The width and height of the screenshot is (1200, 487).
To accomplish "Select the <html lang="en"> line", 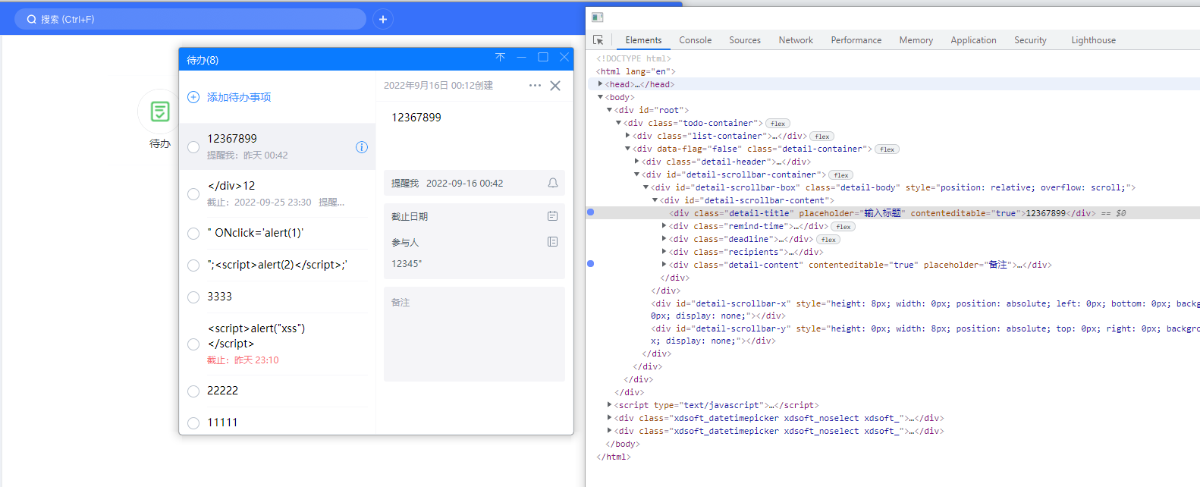I will [x=636, y=71].
